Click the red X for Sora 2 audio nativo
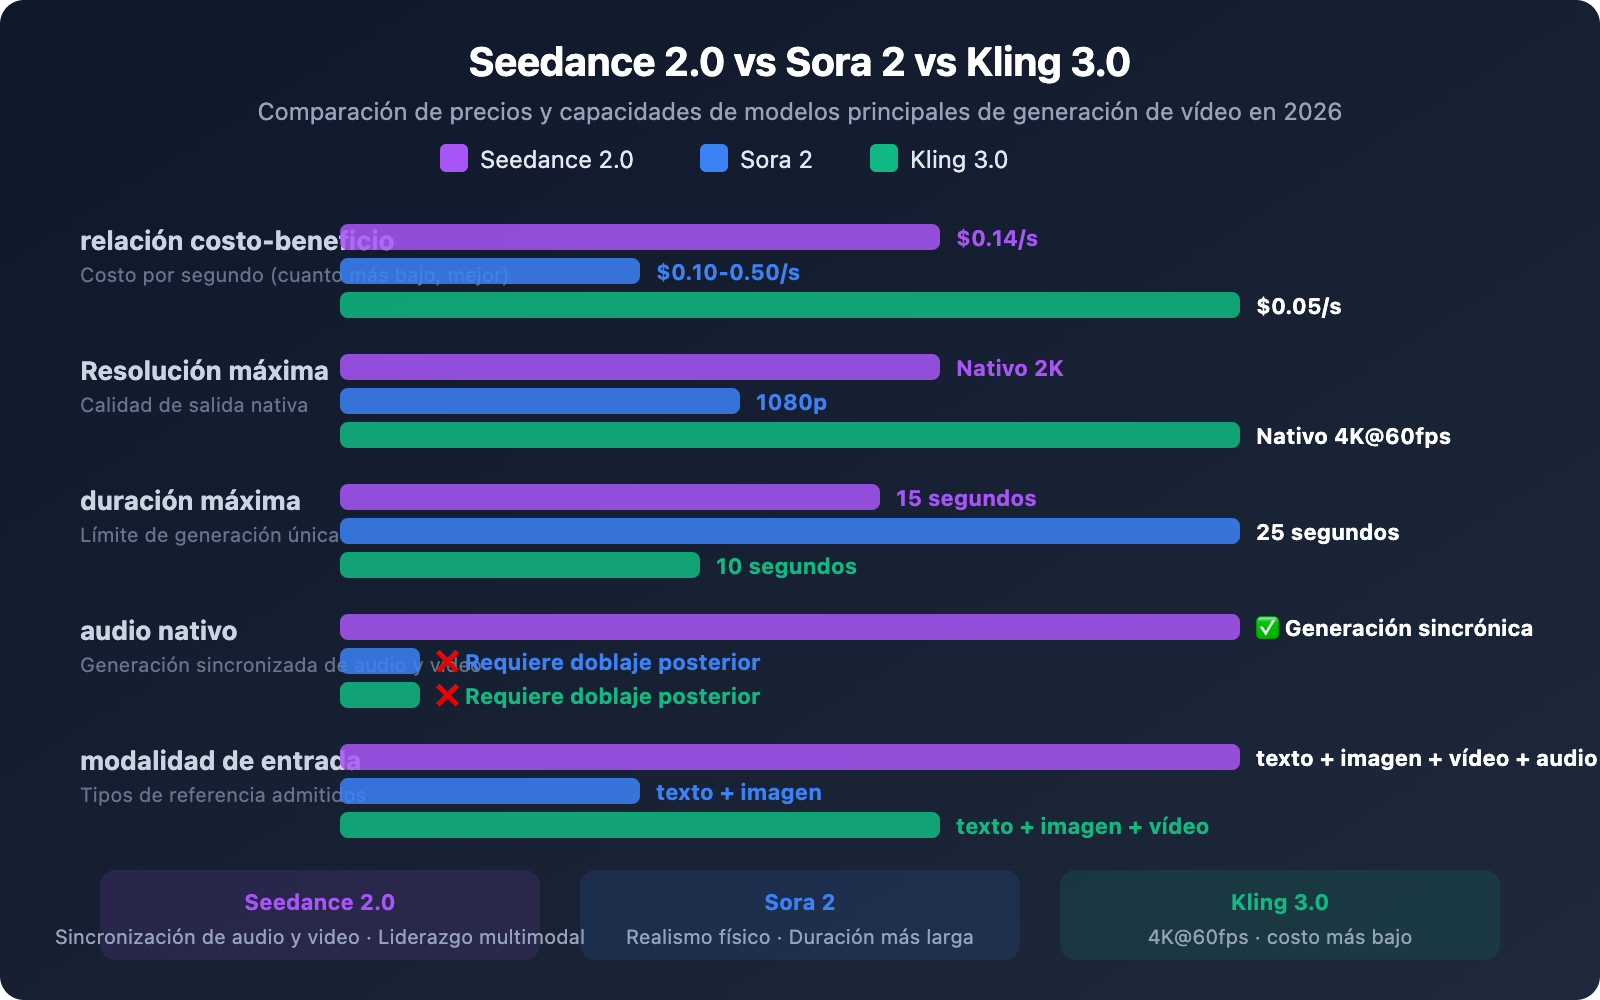The width and height of the screenshot is (1600, 1000). coord(448,661)
